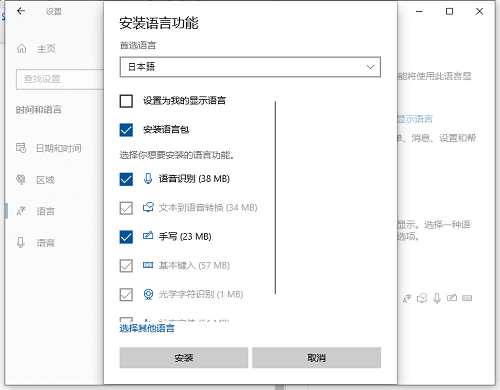
Task: Click text-to-speech feature icon in background list
Action: [422, 298]
